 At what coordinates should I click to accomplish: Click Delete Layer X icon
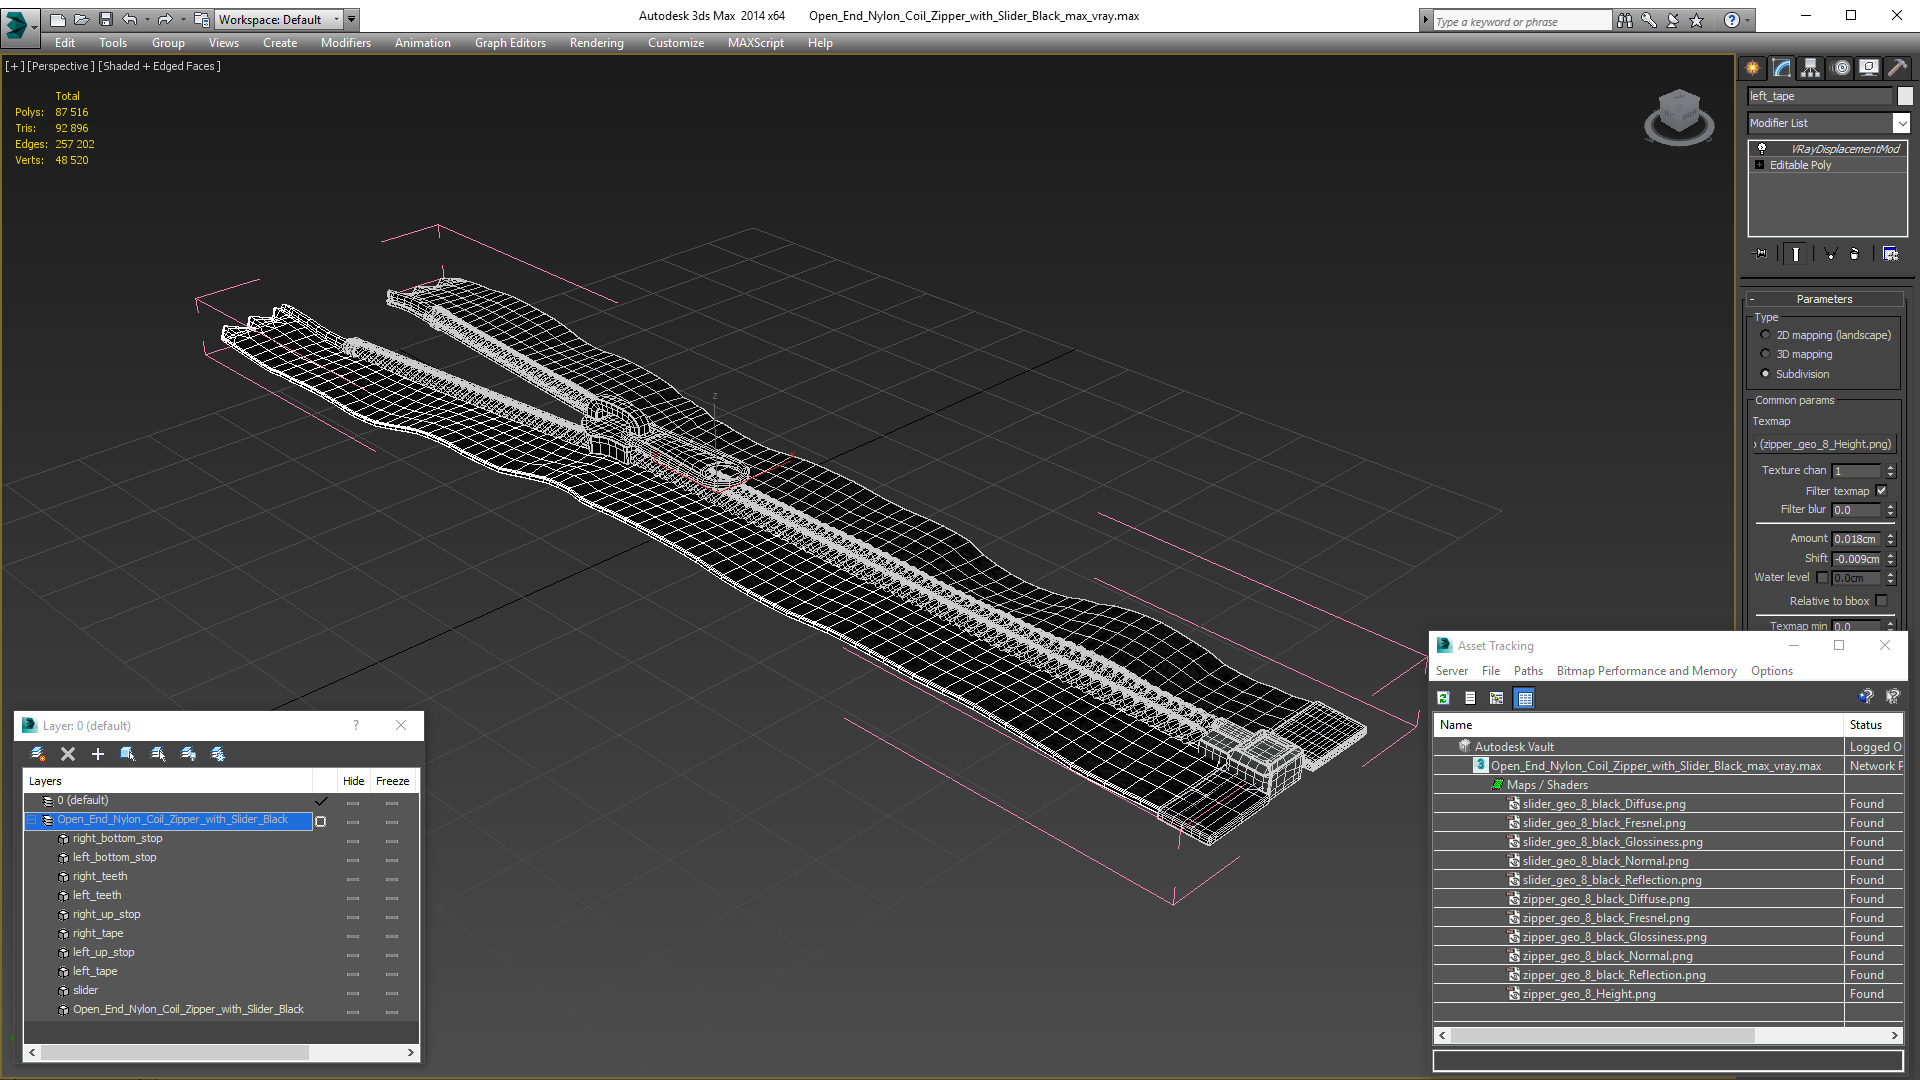68,754
